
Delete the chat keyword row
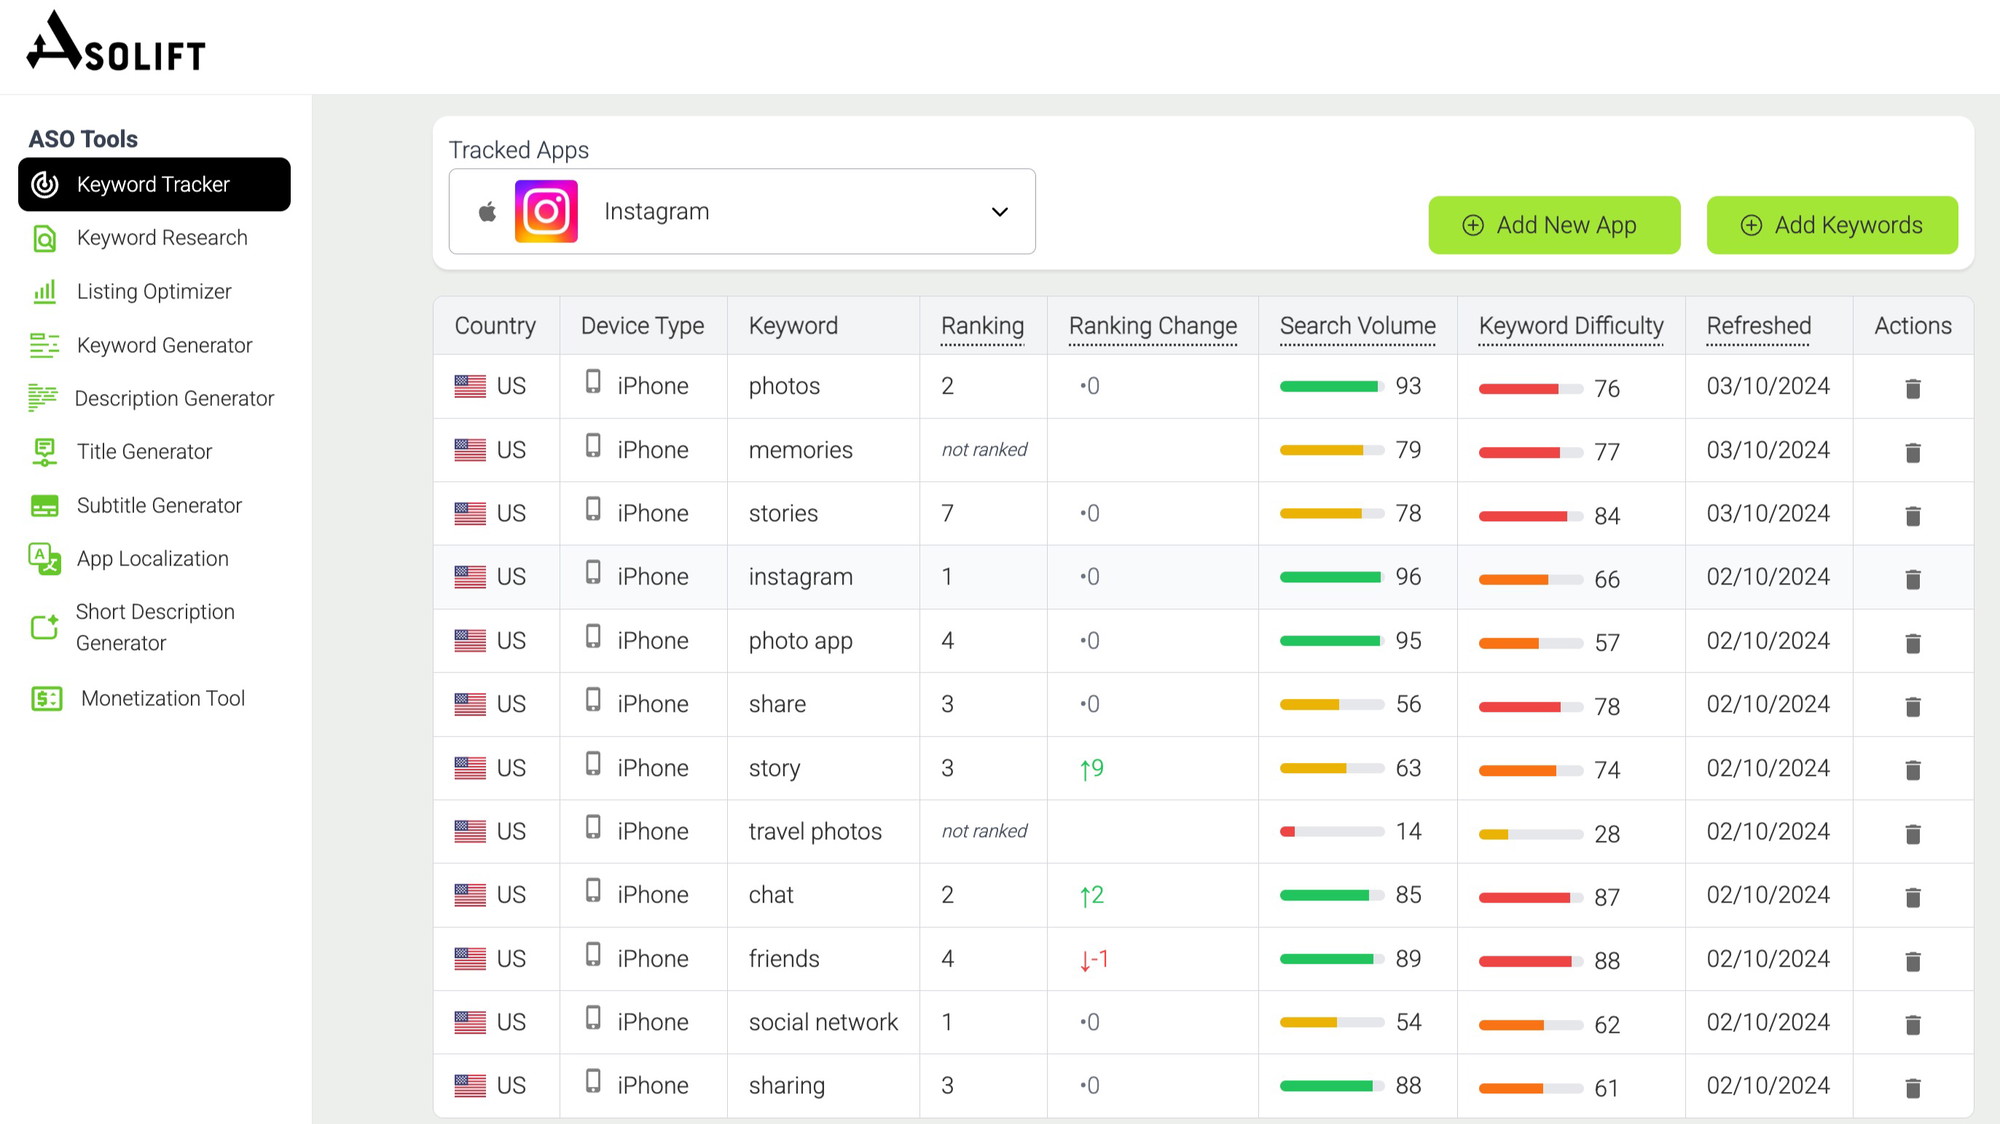[x=1913, y=897]
